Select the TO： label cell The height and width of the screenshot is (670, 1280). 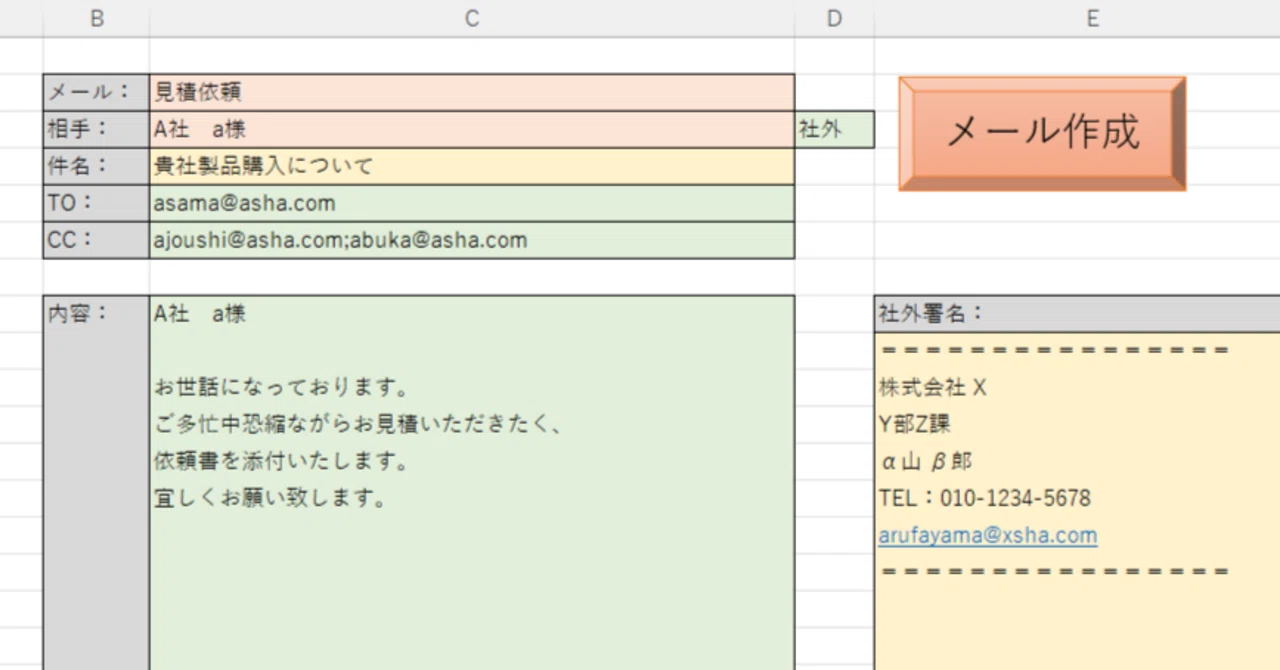(97, 203)
